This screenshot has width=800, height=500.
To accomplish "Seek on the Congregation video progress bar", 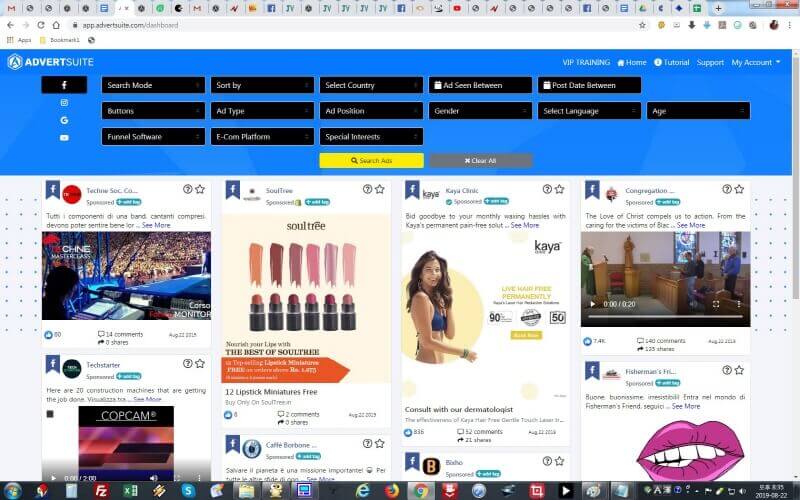I will click(665, 317).
